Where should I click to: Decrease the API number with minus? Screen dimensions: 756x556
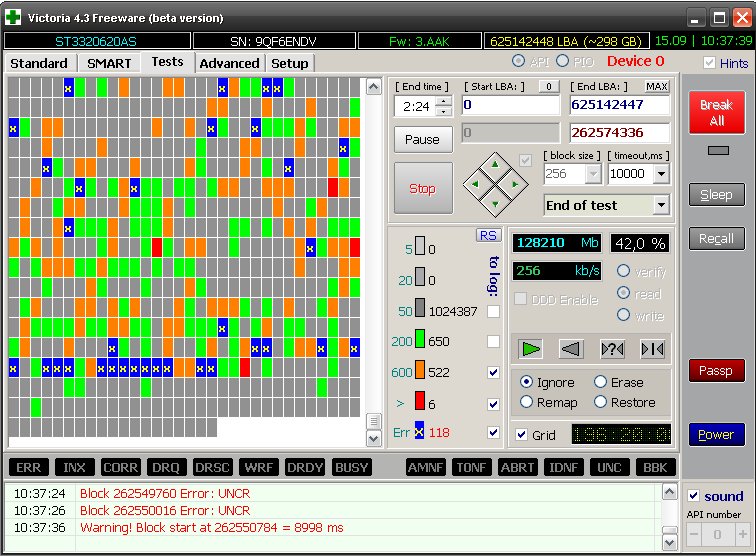694,534
